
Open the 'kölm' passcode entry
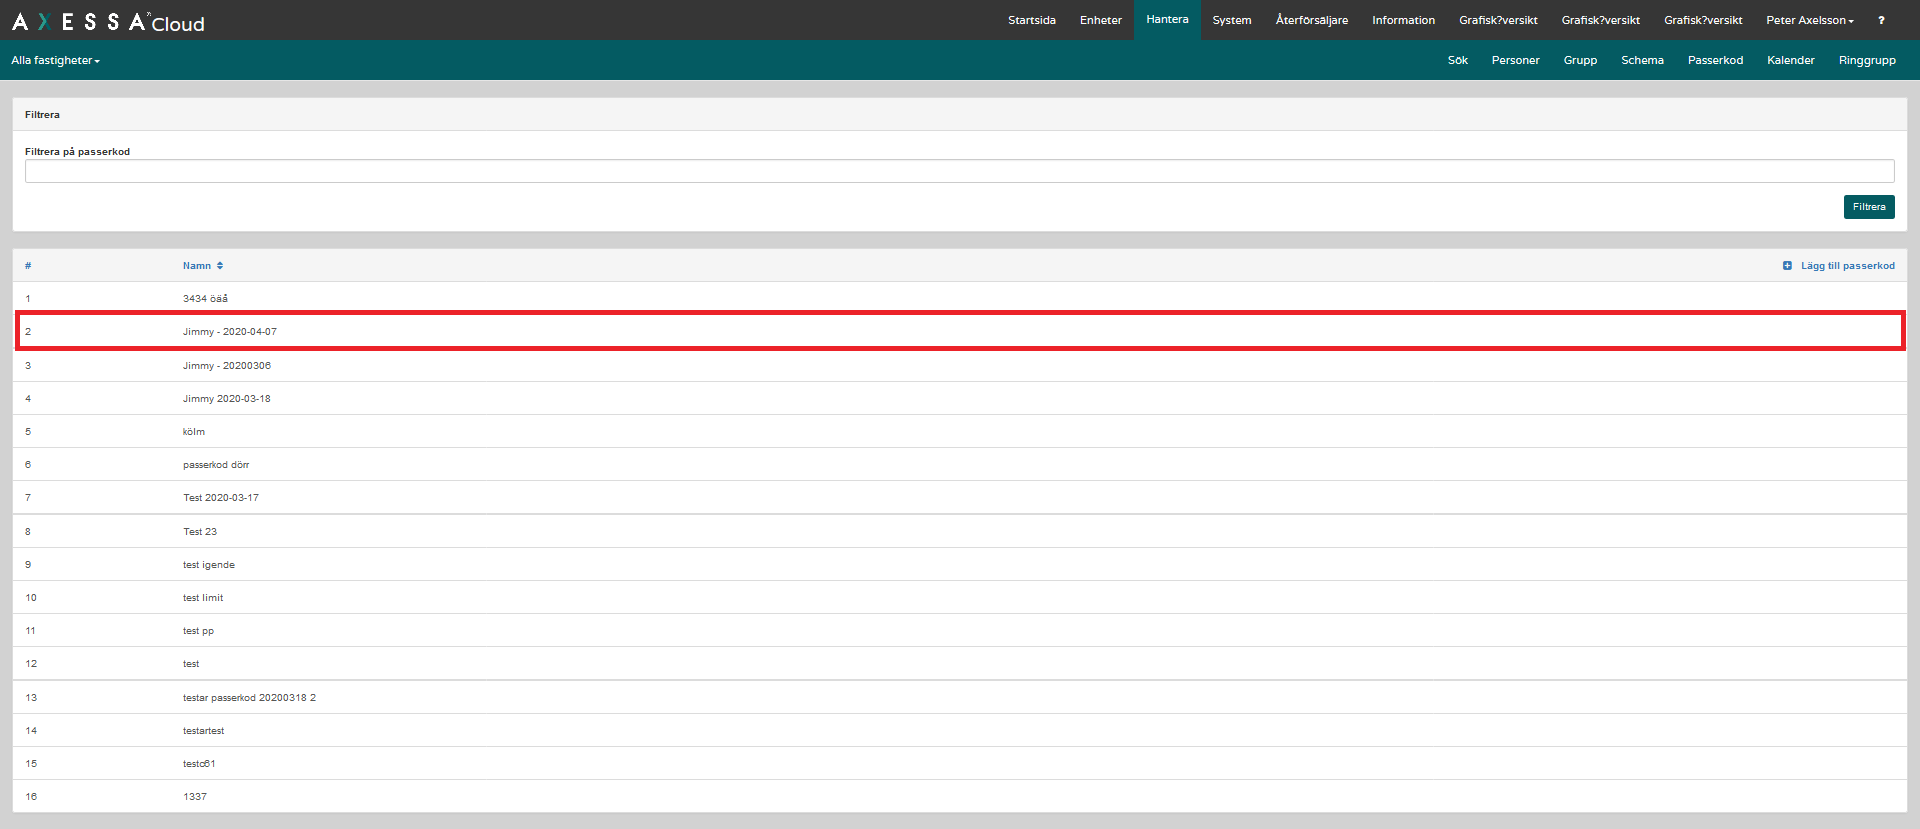959,431
